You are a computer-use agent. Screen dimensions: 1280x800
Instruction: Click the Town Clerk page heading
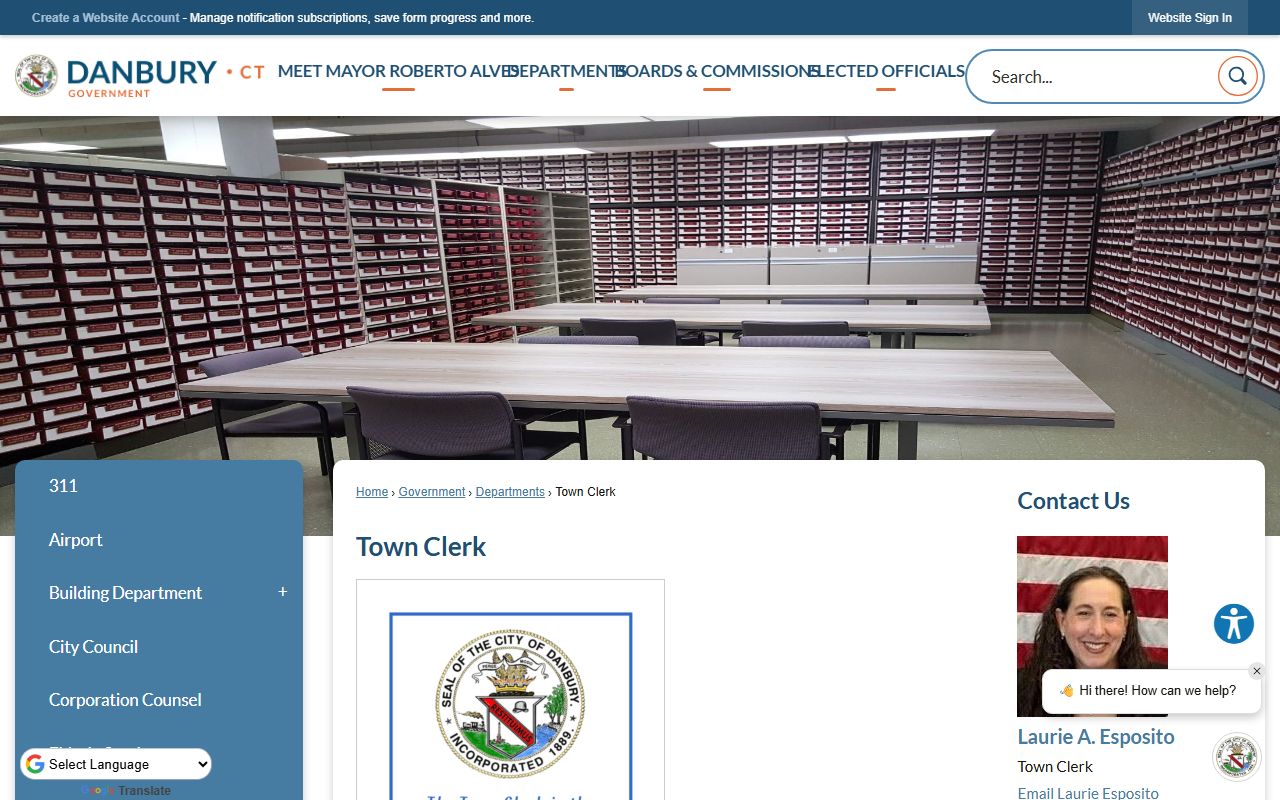421,547
